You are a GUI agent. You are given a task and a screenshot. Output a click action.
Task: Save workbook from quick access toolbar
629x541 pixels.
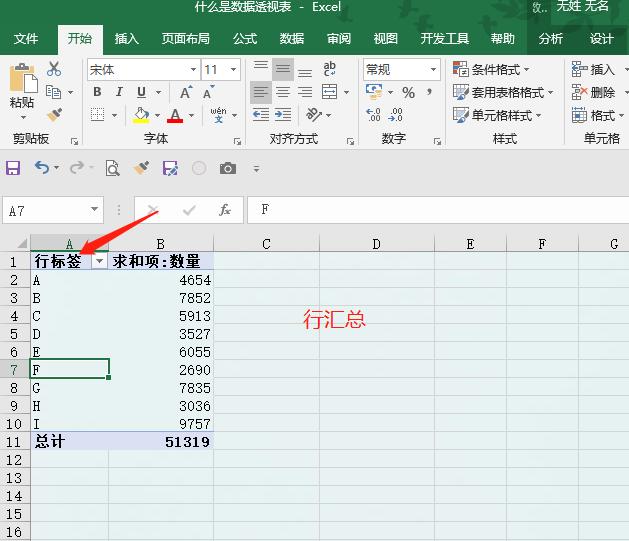point(13,168)
